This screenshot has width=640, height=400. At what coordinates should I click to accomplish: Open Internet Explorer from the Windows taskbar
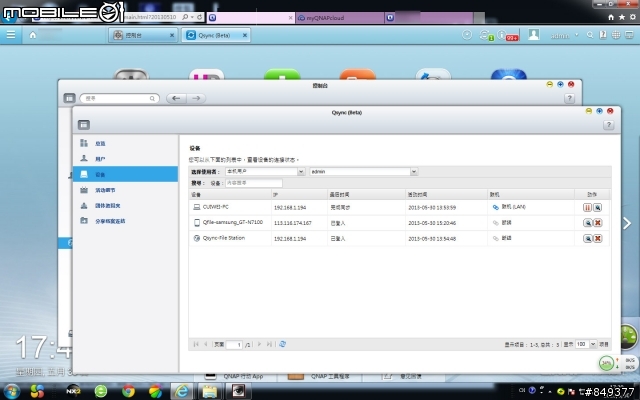click(x=182, y=391)
